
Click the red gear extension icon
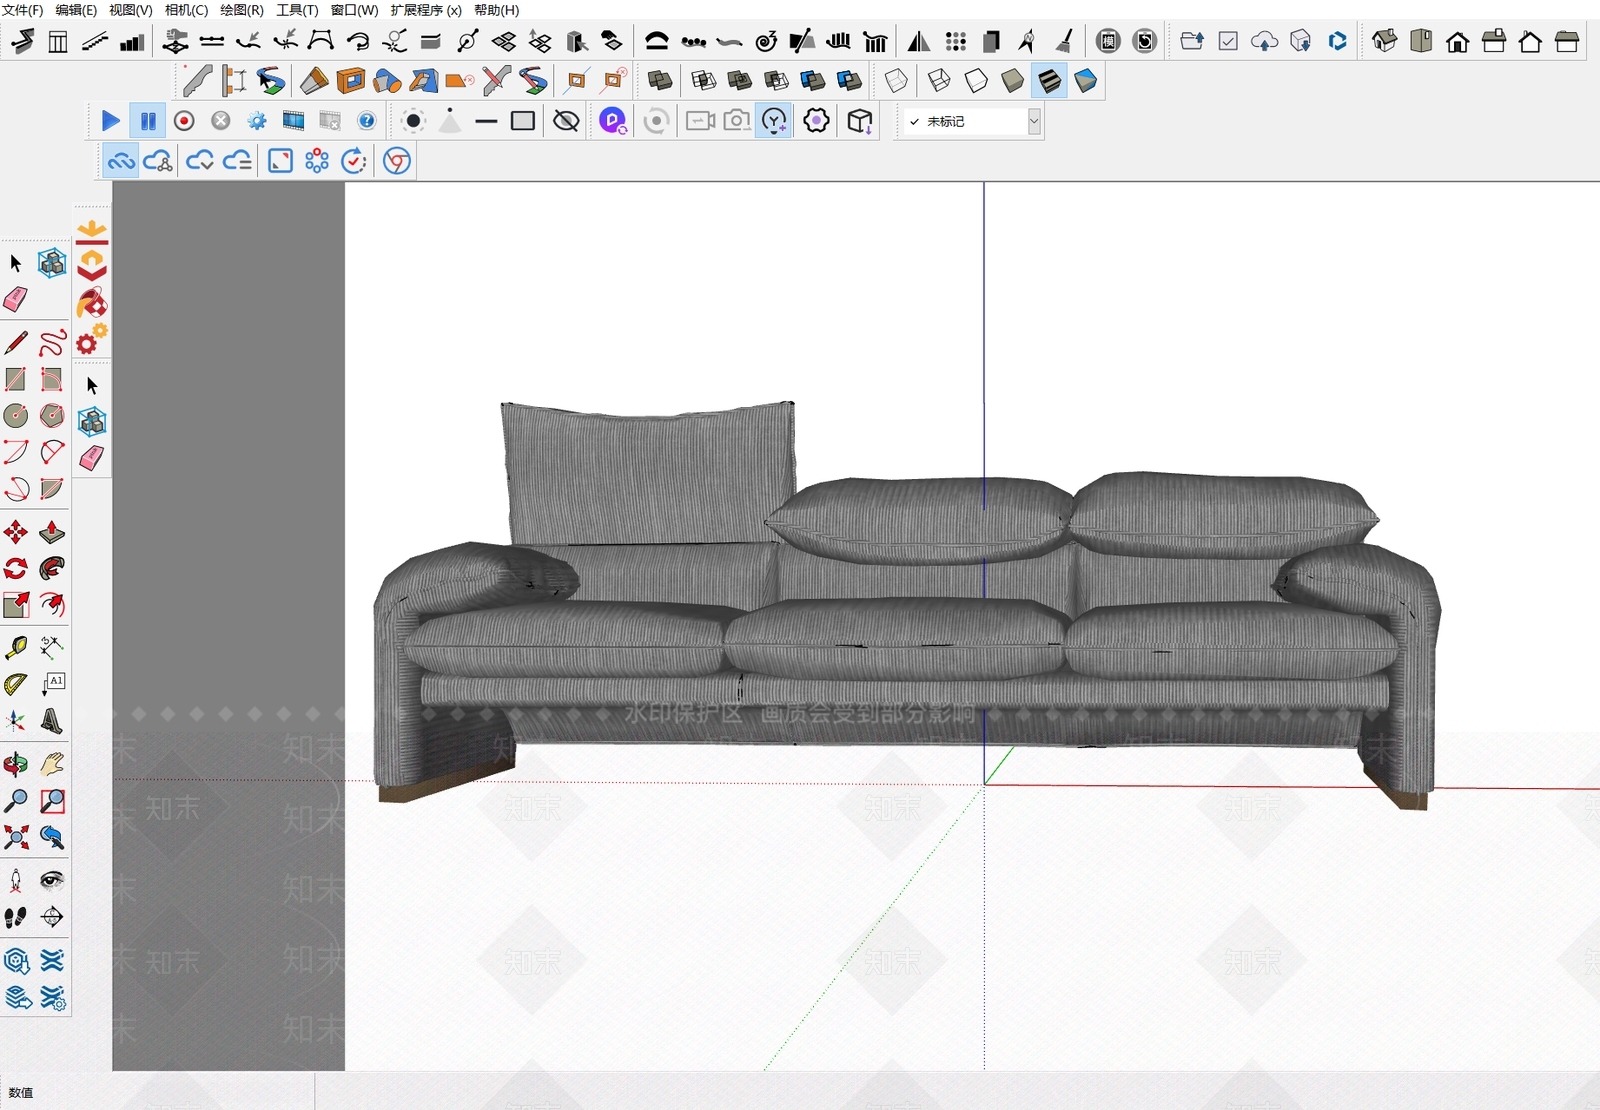pos(92,340)
